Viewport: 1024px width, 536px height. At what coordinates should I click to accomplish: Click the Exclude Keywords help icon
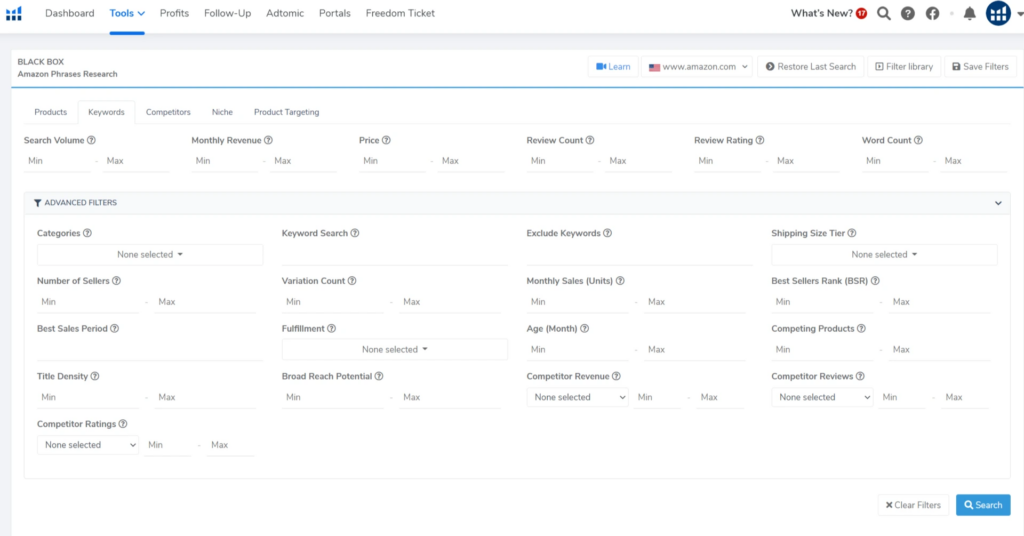click(x=607, y=233)
